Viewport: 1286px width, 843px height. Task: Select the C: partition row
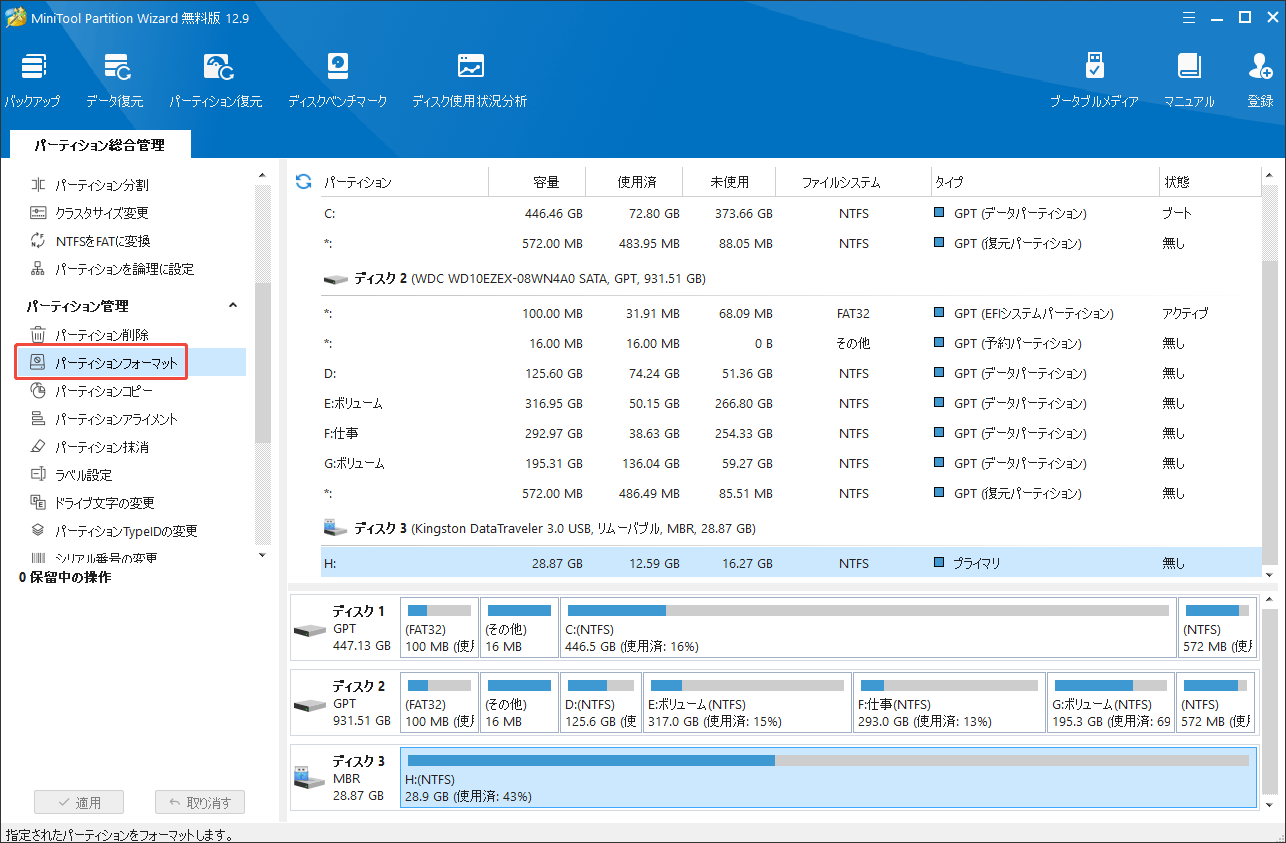pyautogui.click(x=790, y=213)
